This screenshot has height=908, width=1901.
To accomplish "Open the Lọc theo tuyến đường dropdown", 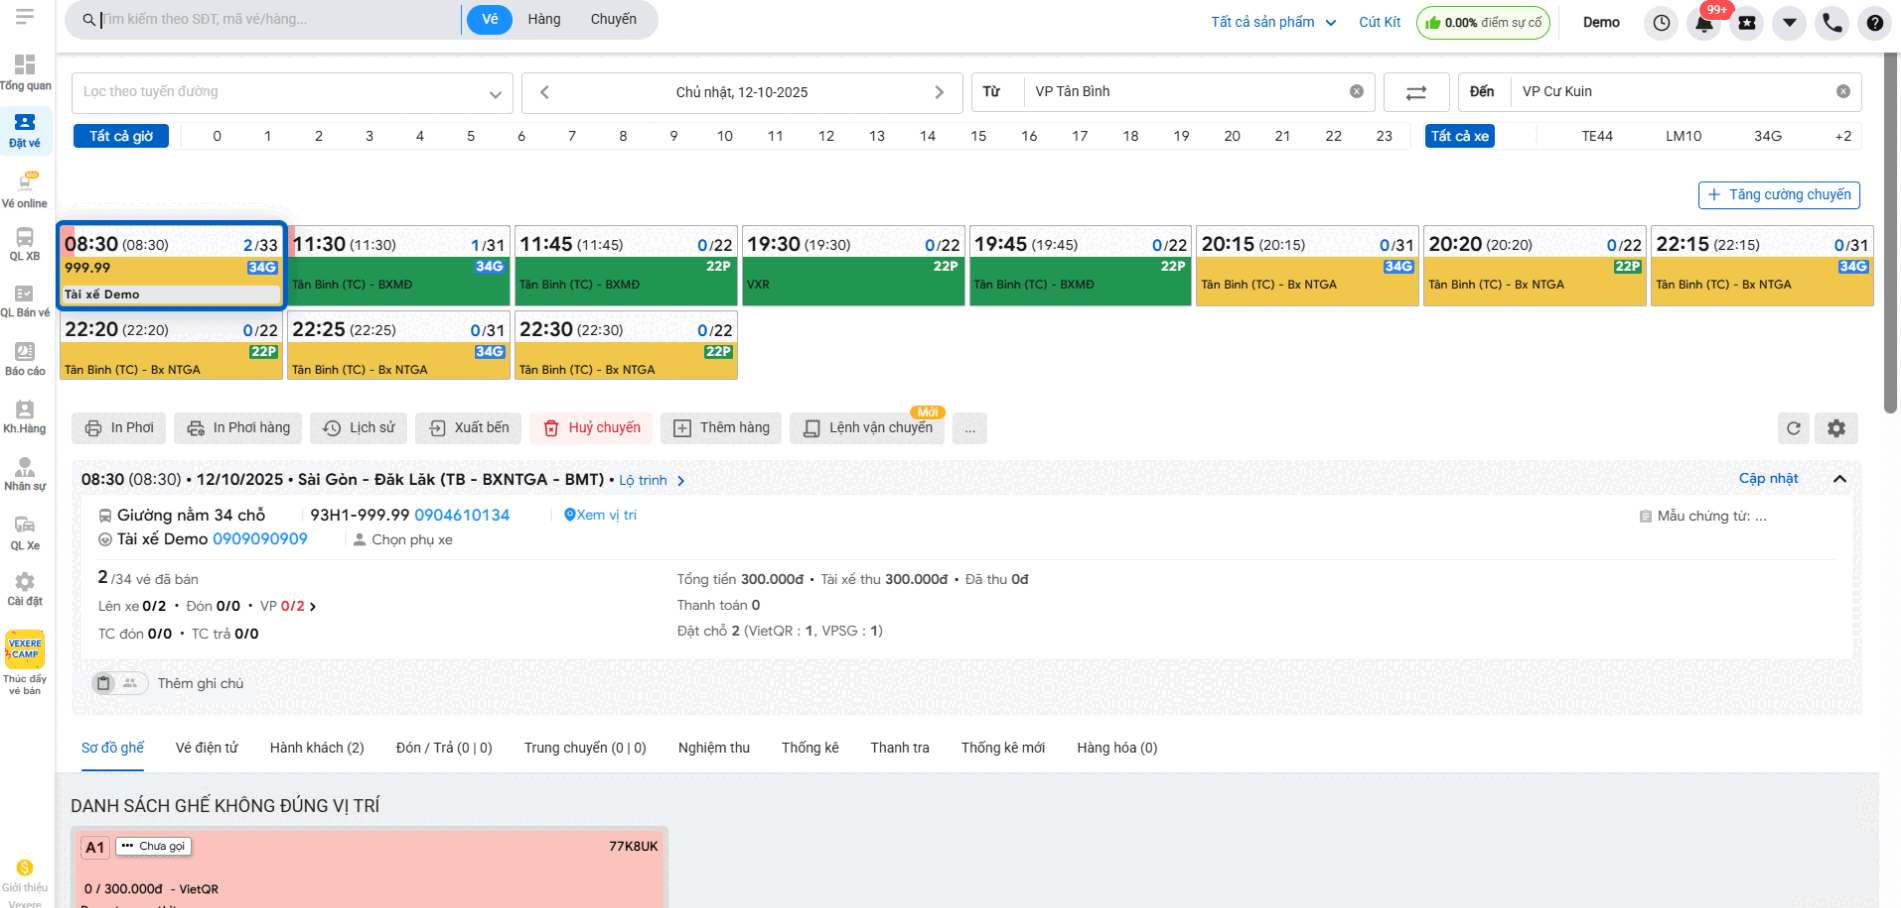I will point(292,92).
